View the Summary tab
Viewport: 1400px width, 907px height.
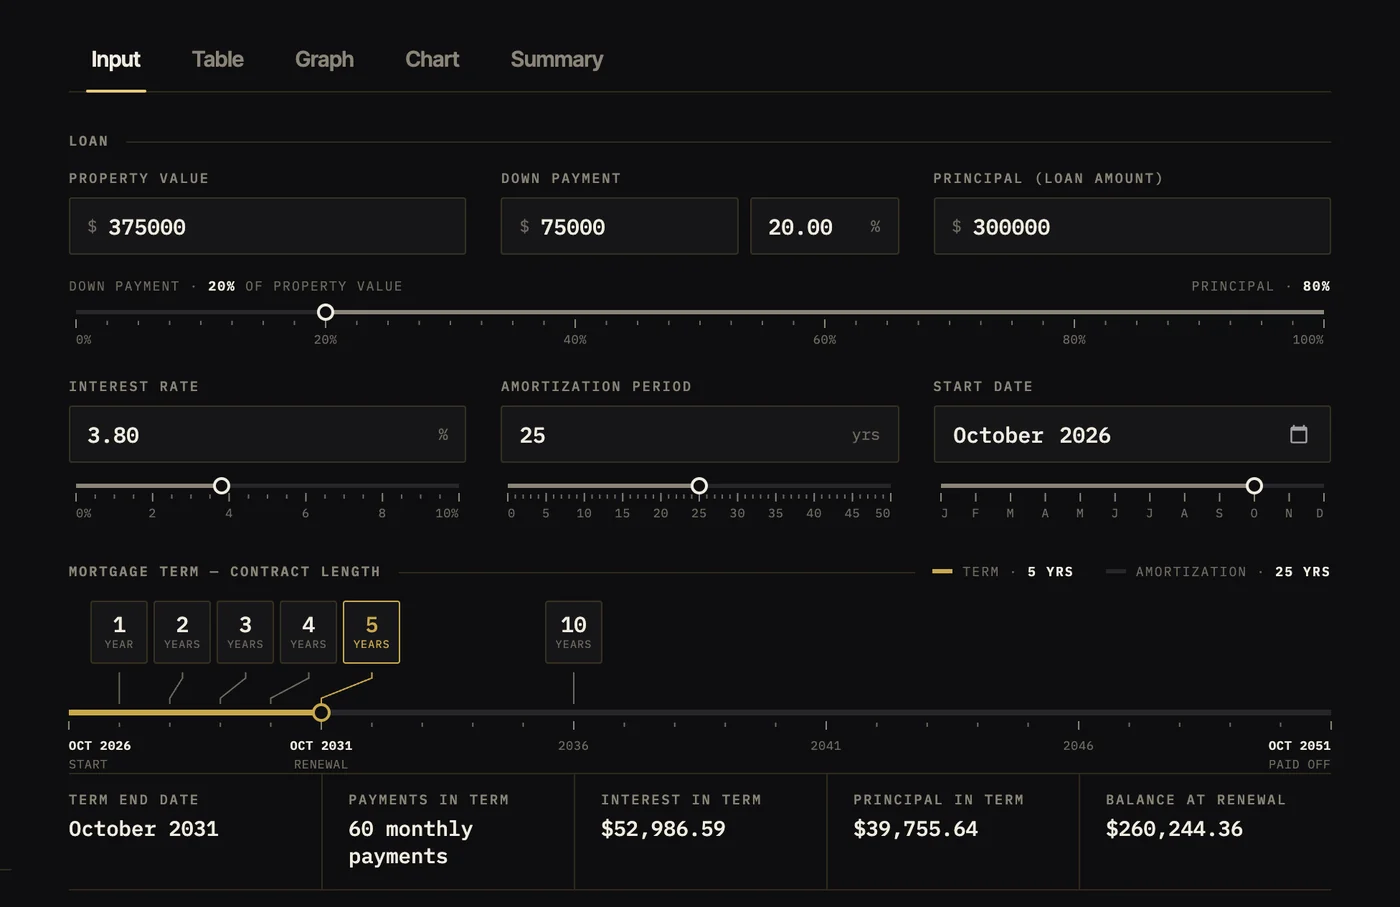557,59
